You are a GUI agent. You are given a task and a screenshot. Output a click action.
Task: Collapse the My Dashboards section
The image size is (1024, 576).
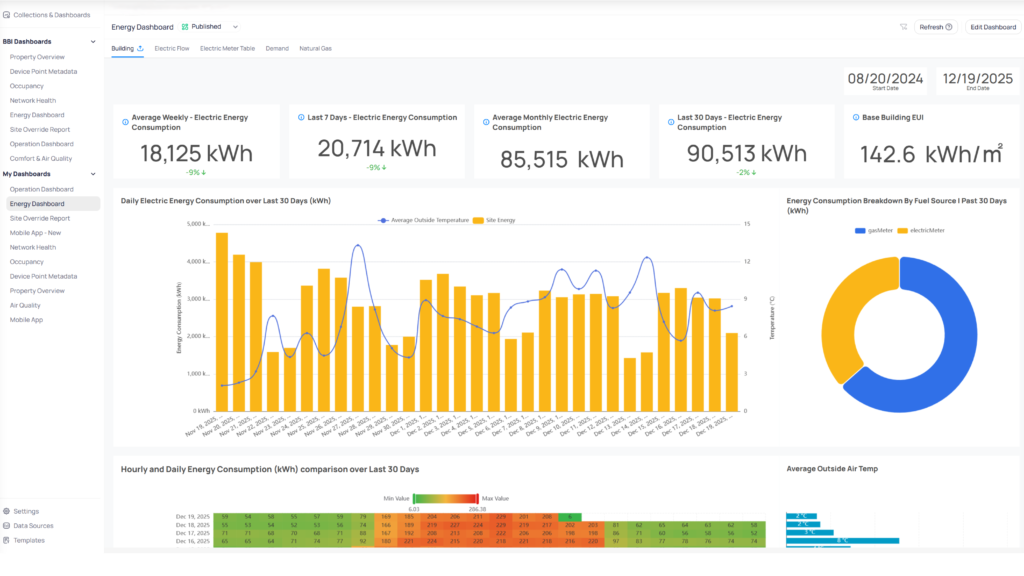coord(93,174)
